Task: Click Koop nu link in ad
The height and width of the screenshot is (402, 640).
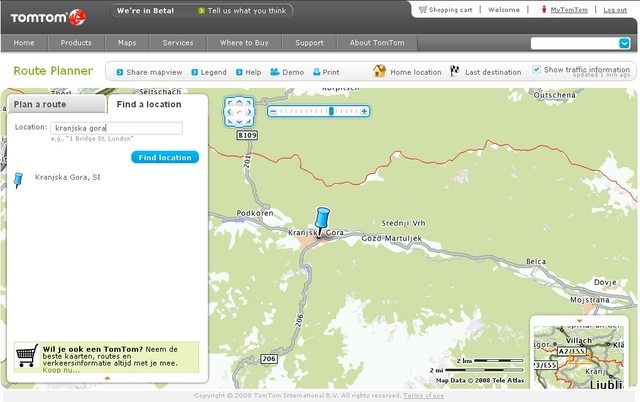Action: coord(61,370)
